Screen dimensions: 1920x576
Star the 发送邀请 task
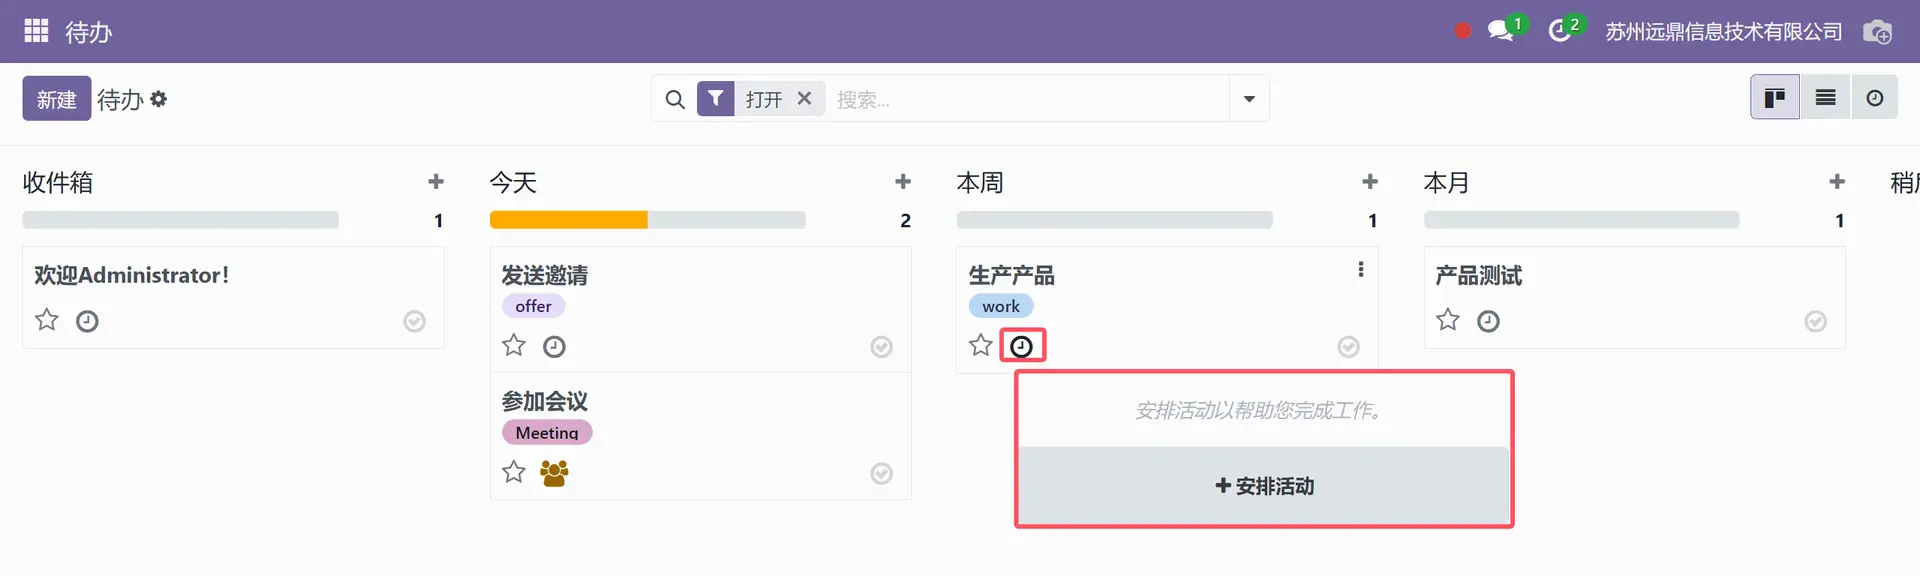(x=514, y=346)
